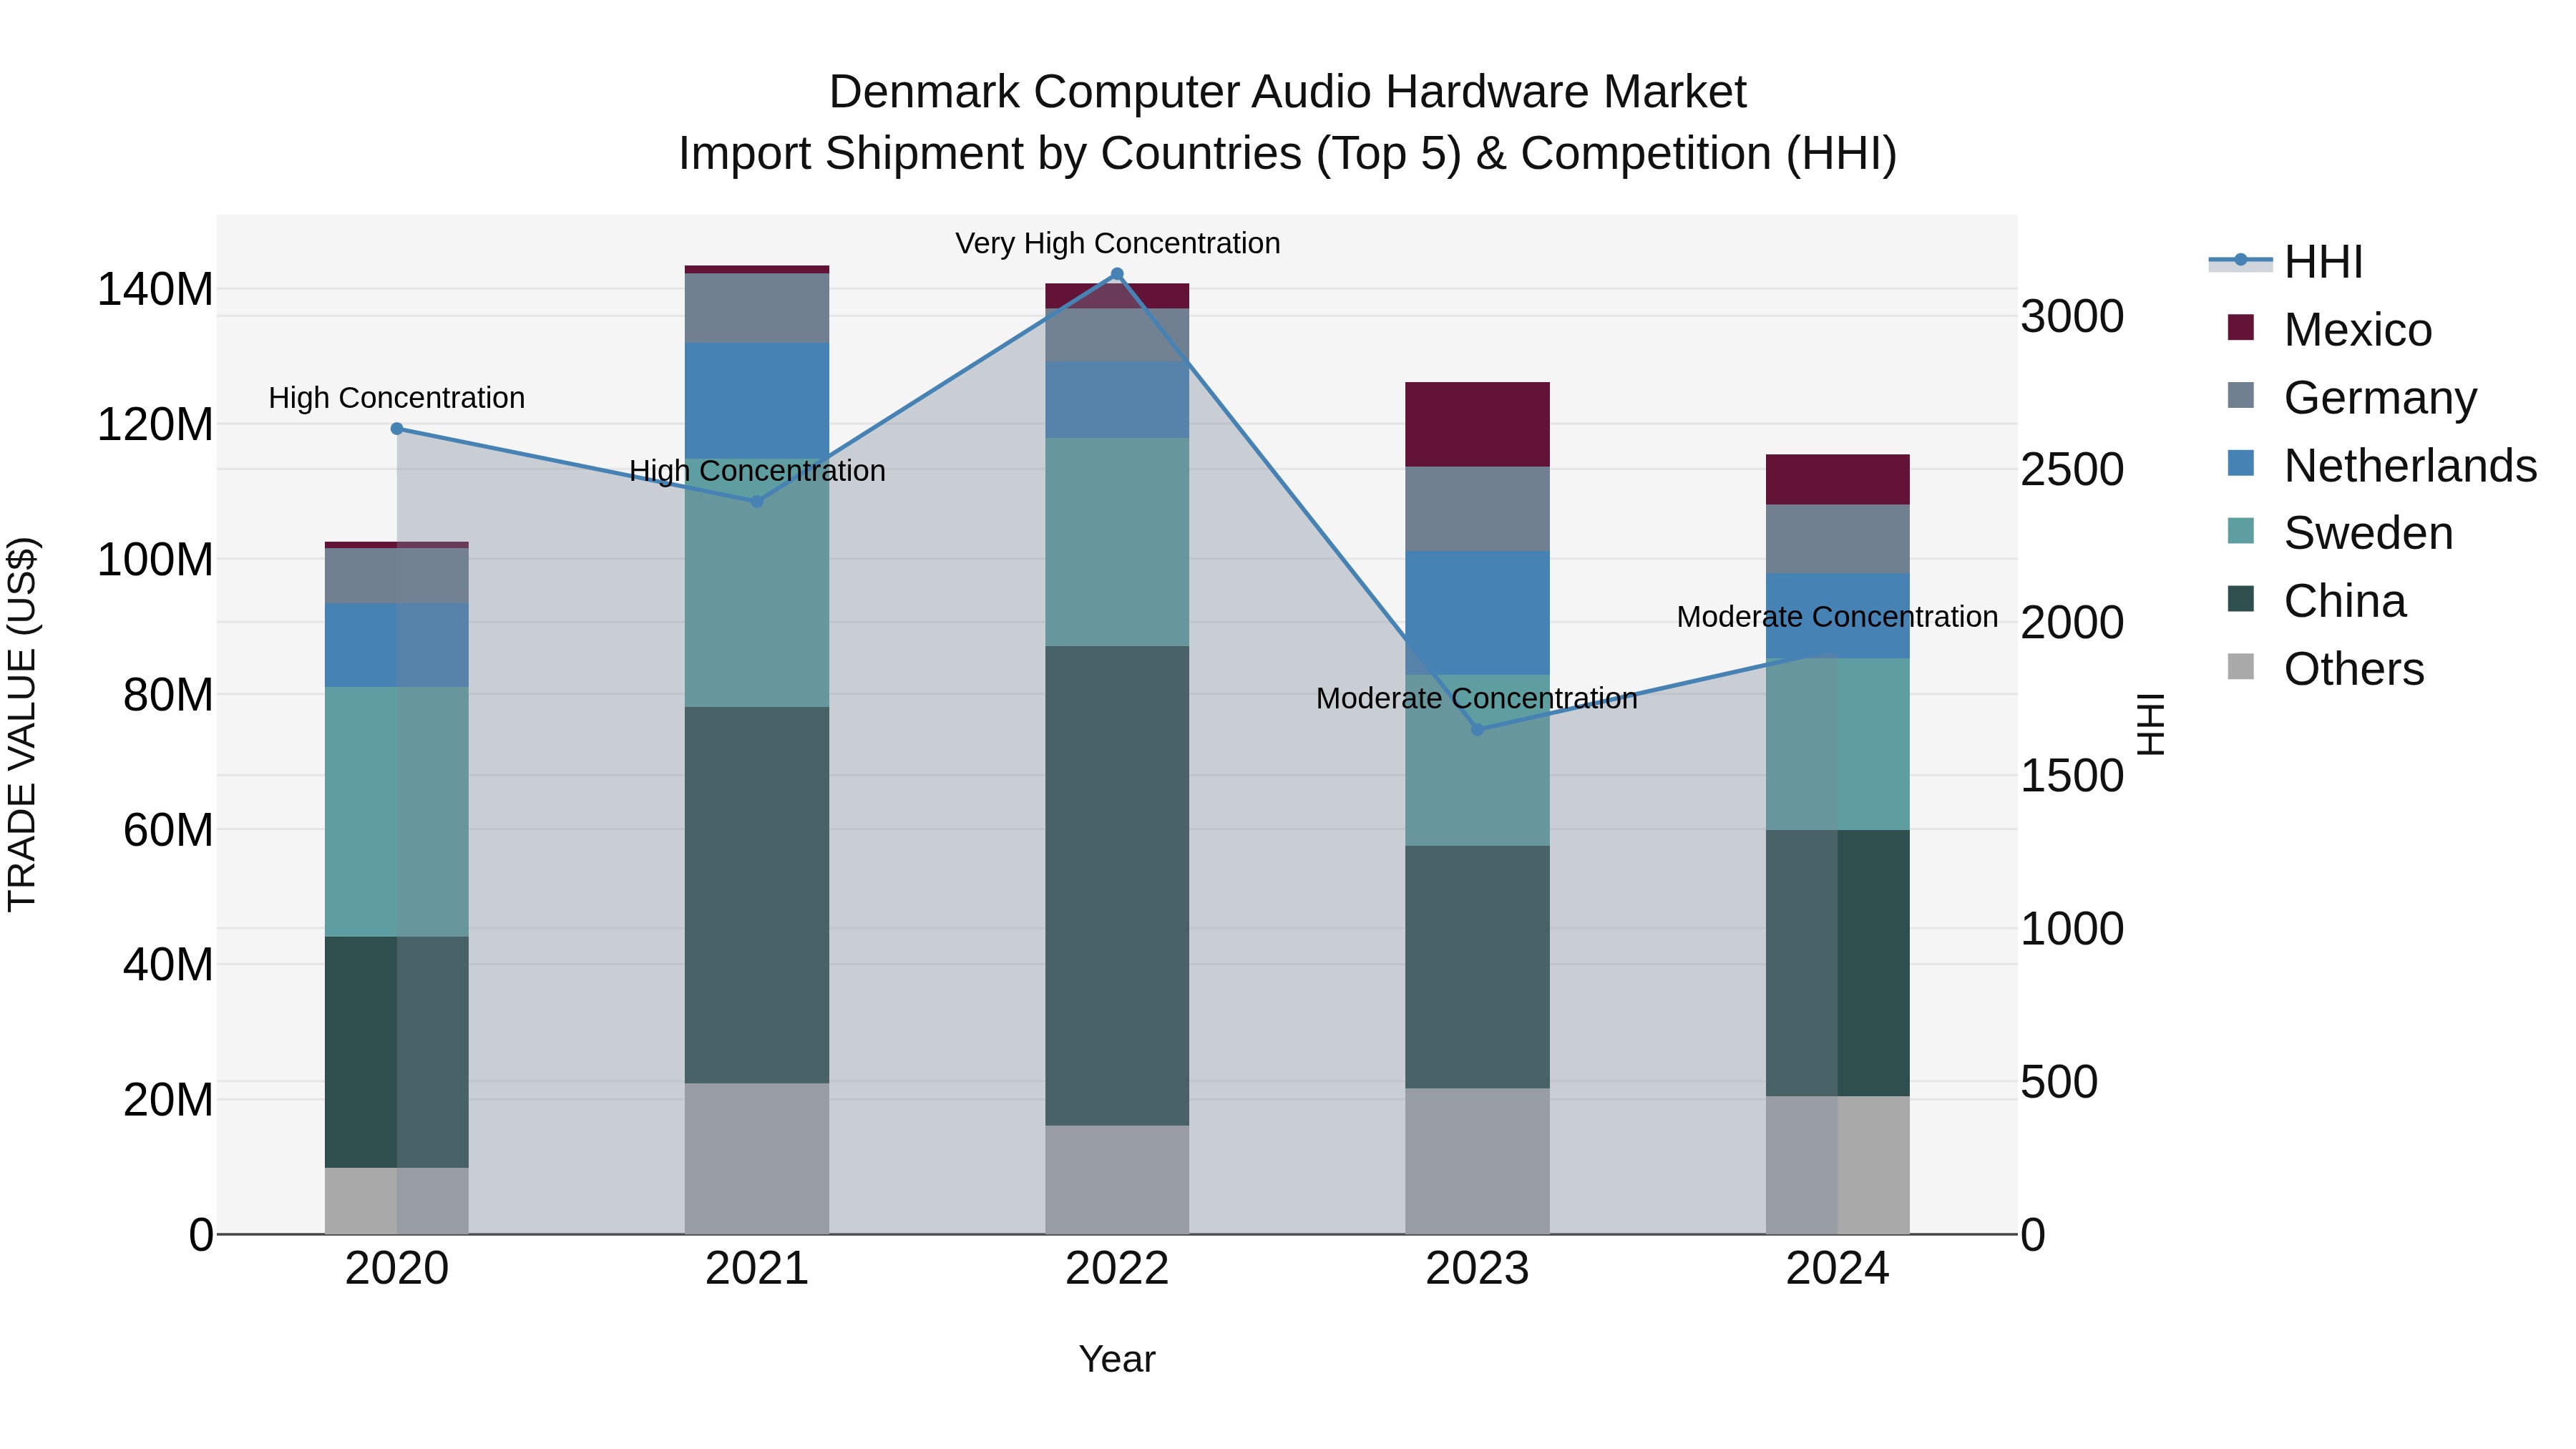Click the 2021 x-axis label
Screen dimensions: 2576x1449
click(757, 1269)
